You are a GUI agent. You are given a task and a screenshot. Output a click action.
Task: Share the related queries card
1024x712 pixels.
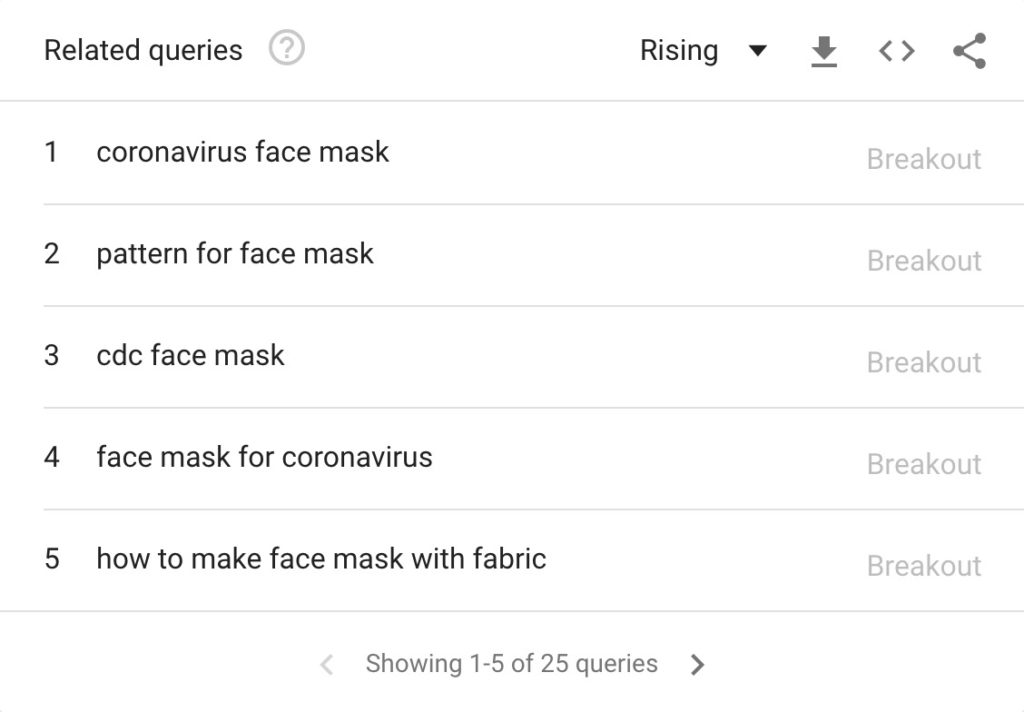pyautogui.click(x=969, y=51)
